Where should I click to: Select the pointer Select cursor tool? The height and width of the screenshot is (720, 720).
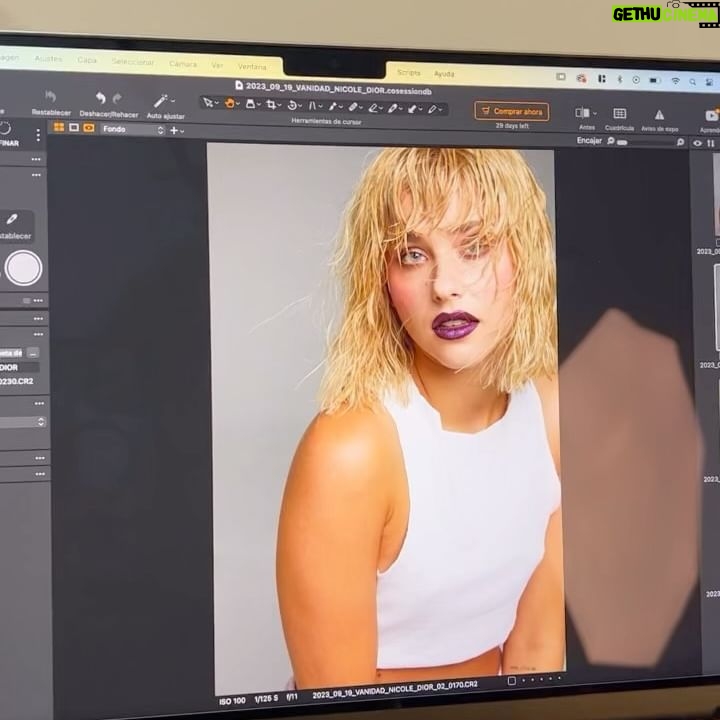[208, 102]
